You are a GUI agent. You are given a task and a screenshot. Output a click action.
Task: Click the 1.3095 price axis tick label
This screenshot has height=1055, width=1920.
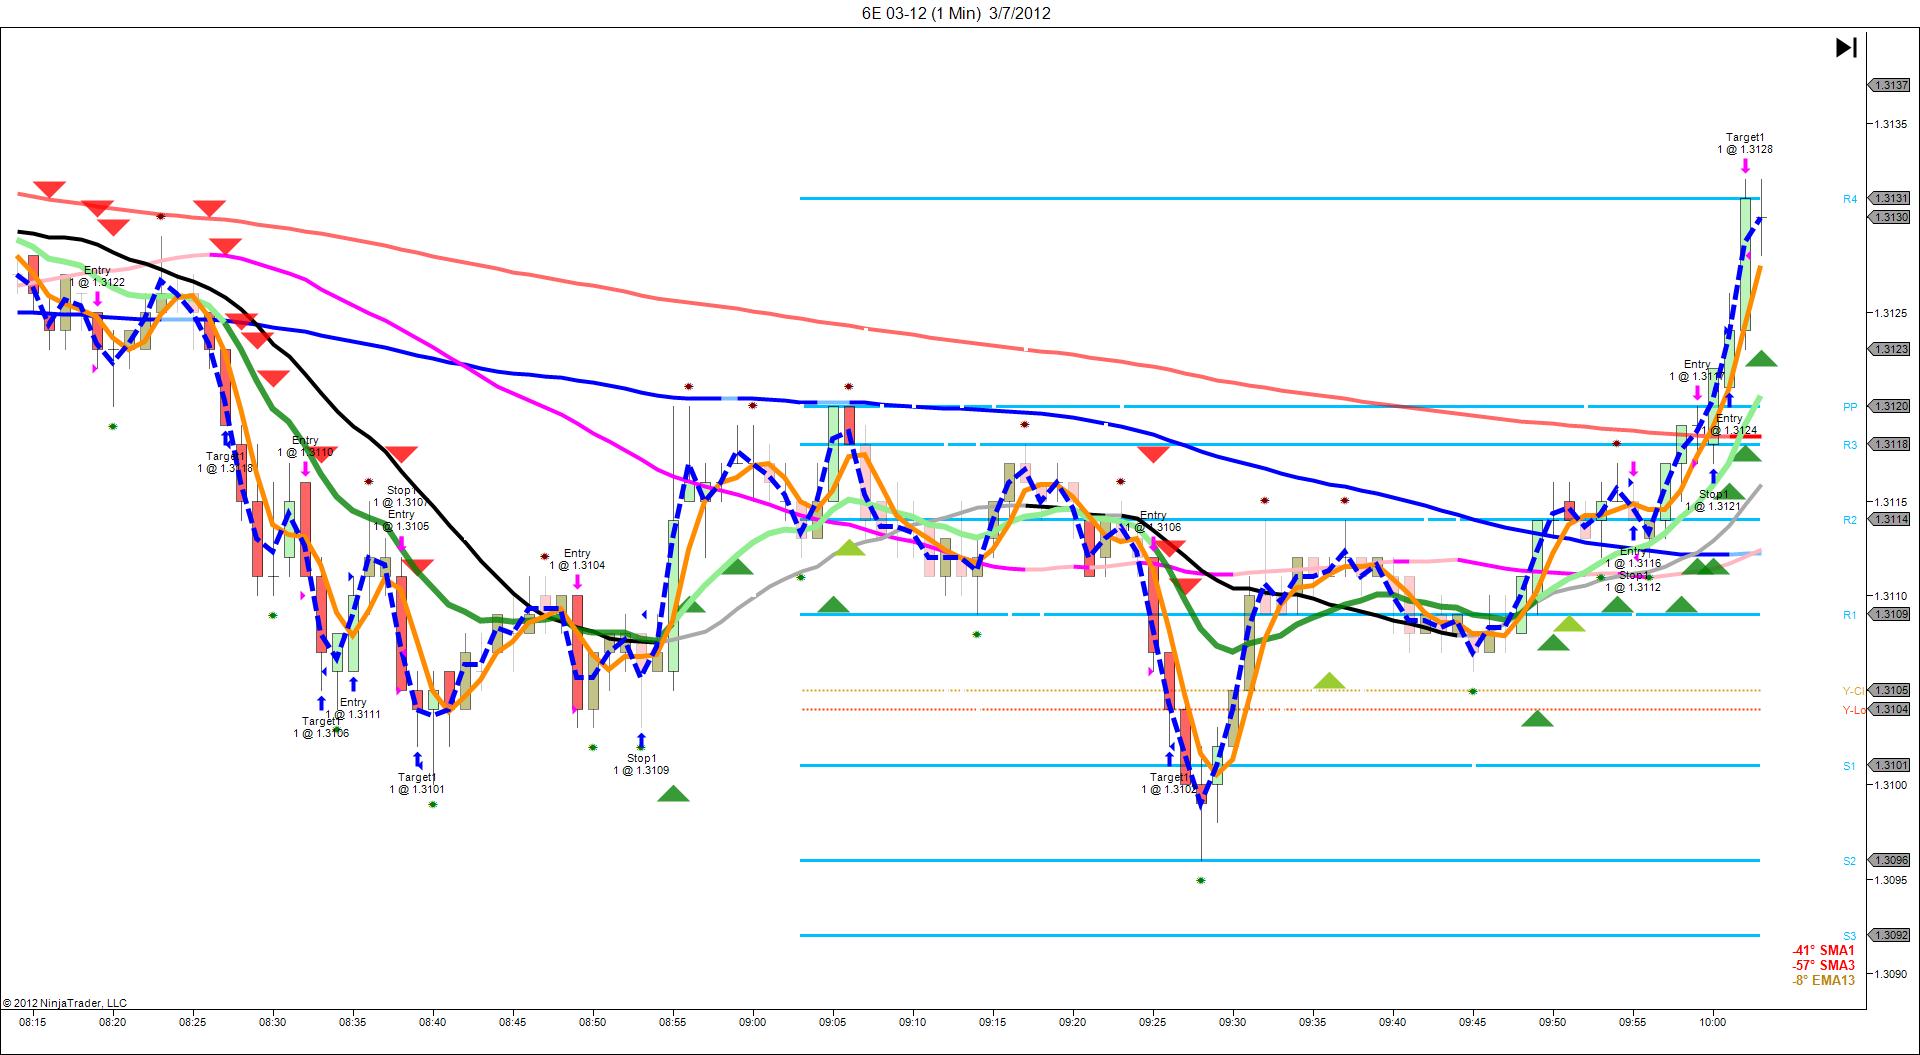coord(1892,880)
